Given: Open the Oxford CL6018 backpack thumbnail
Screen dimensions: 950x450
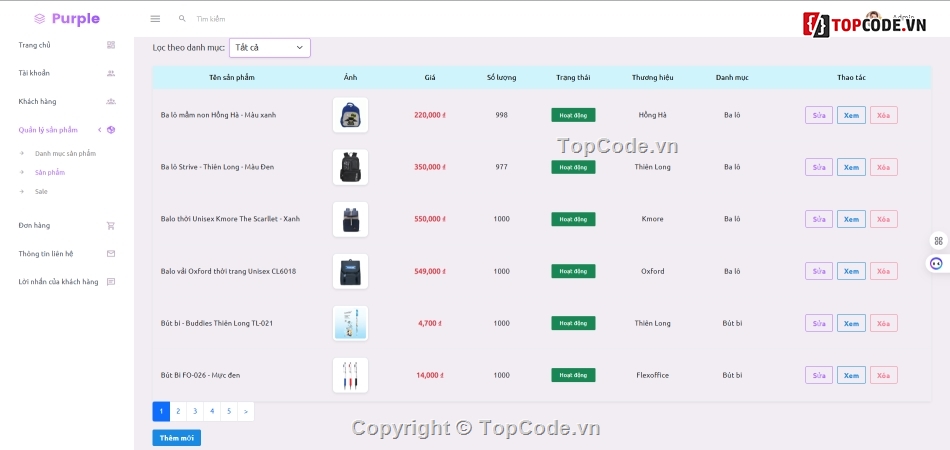Looking at the screenshot, I should [350, 271].
